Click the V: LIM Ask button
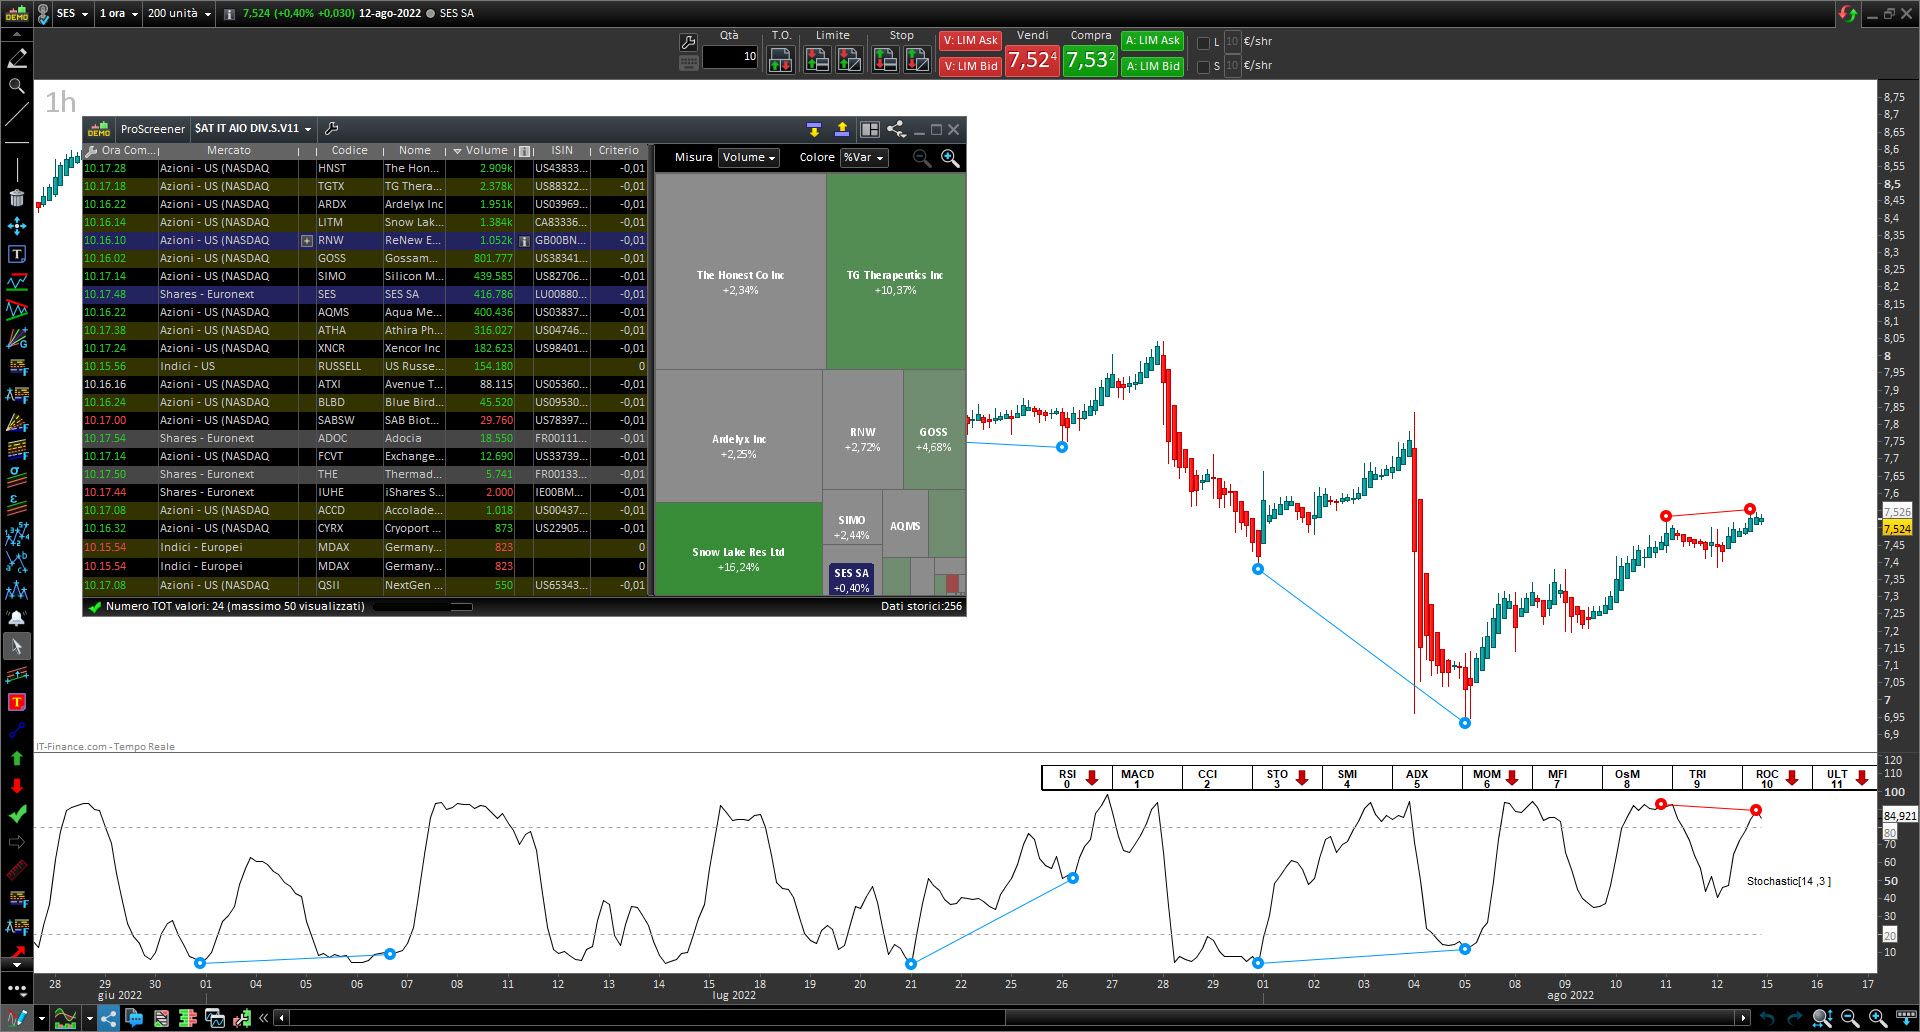 click(971, 41)
